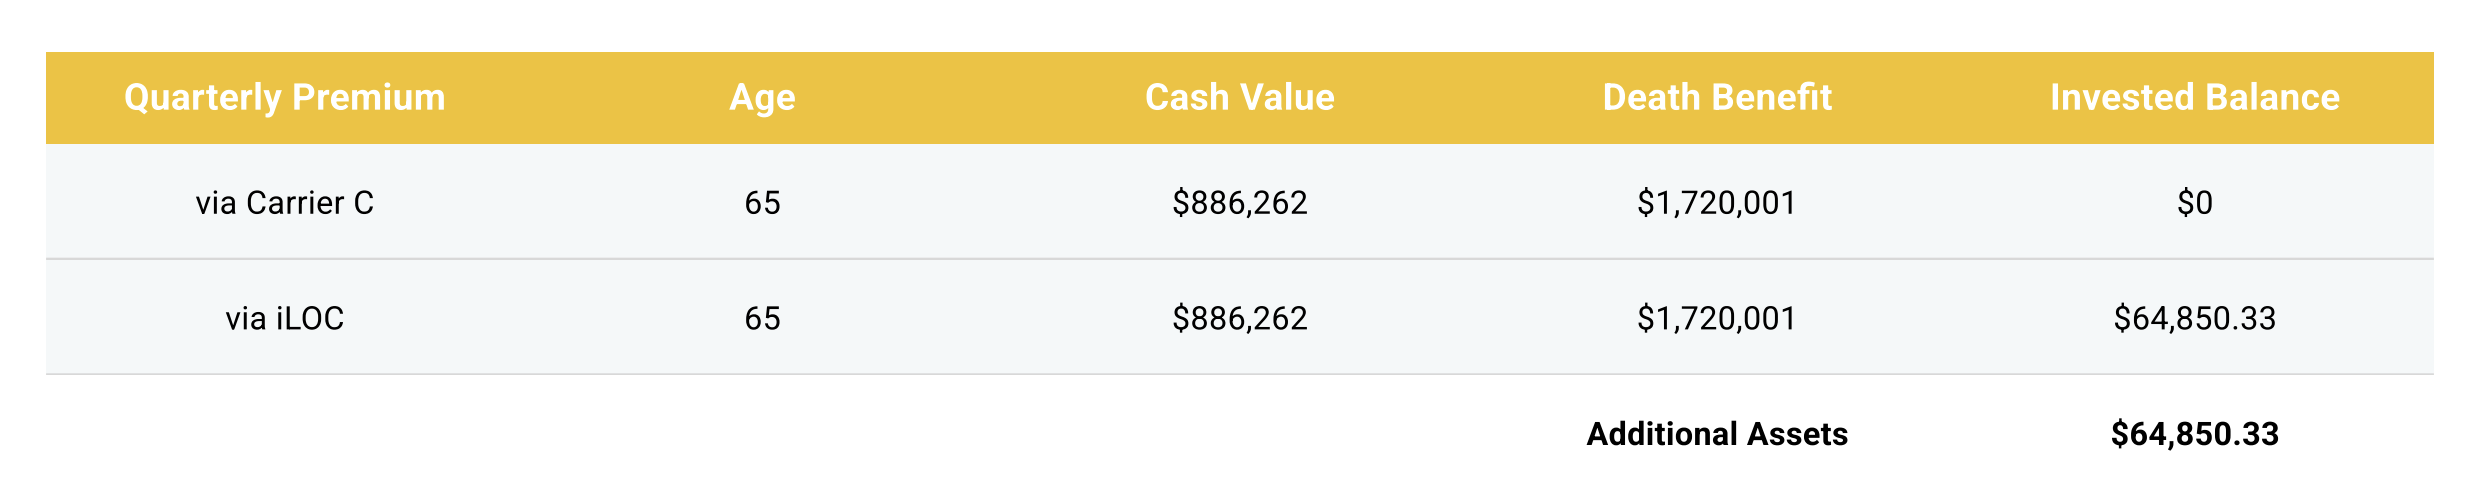Click the Cash Value column header
The image size is (2484, 482).
pyautogui.click(x=1239, y=97)
